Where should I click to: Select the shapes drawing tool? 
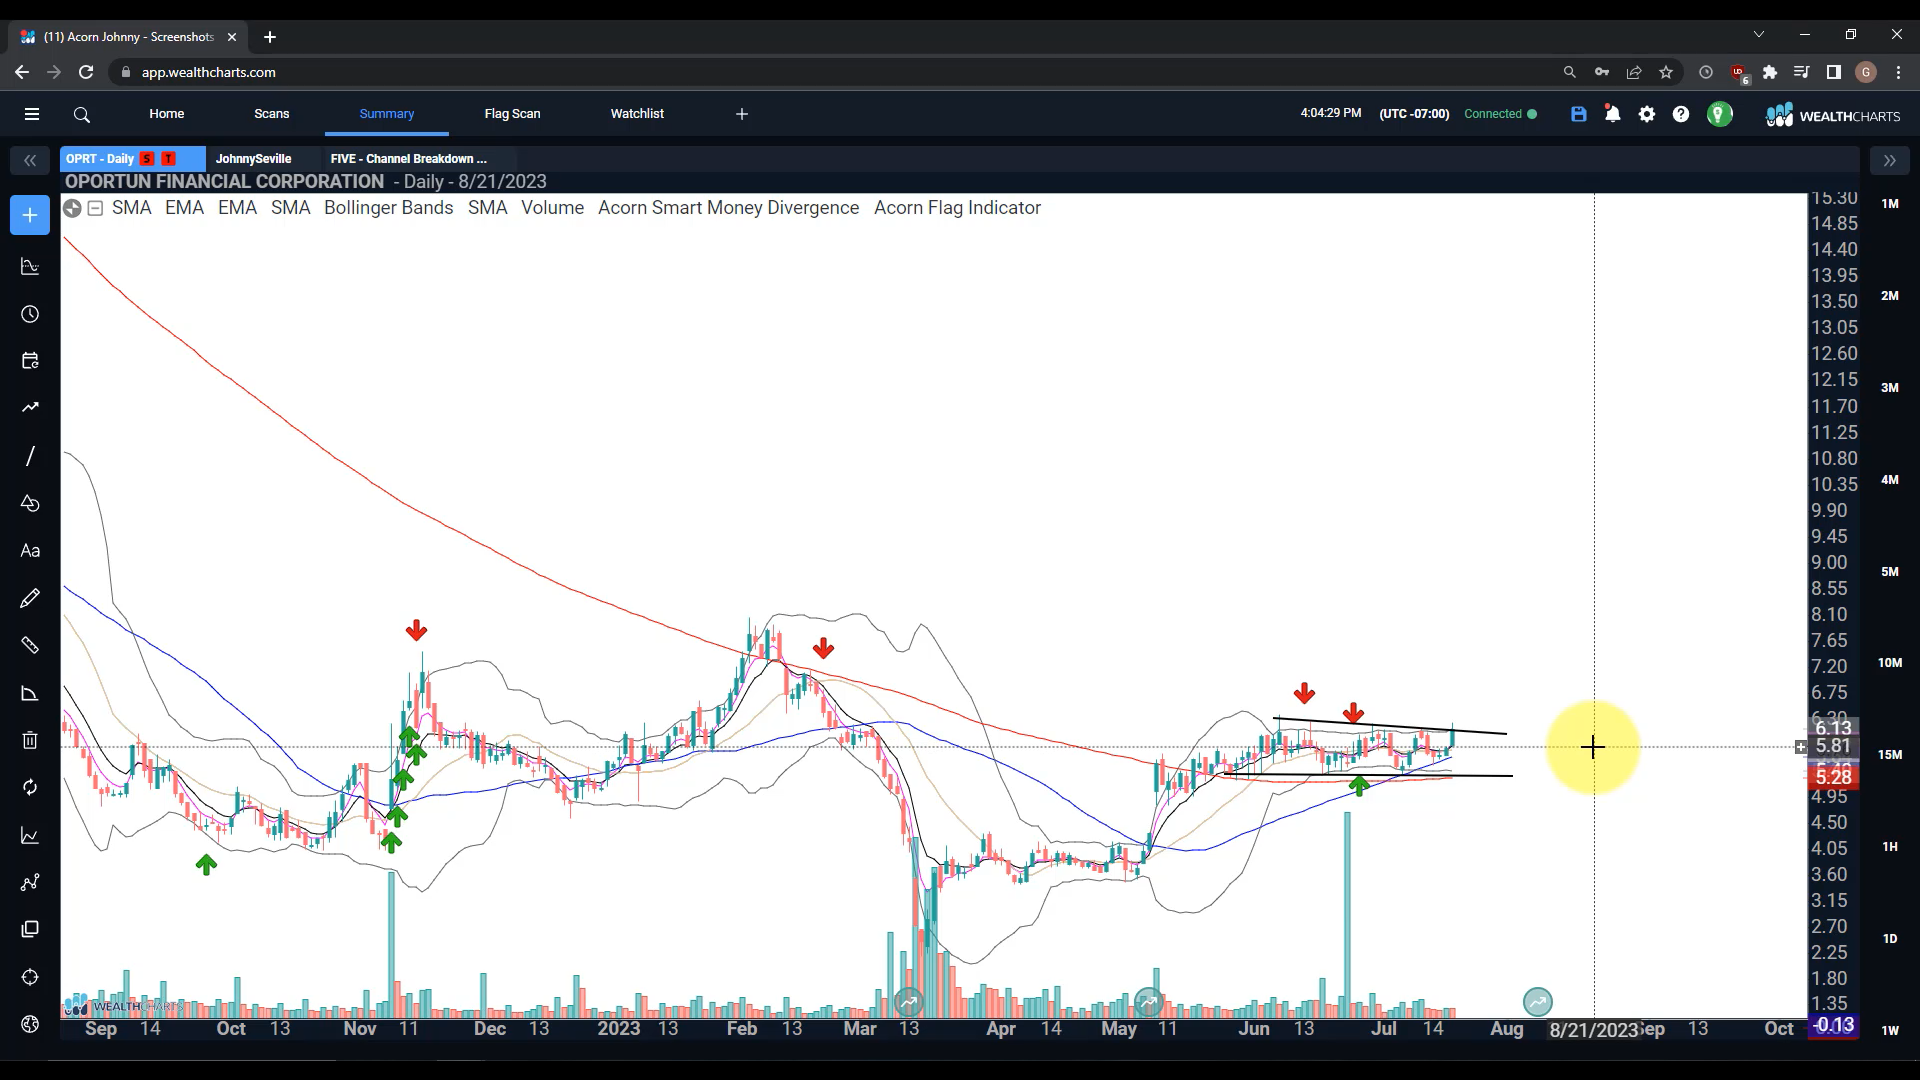click(30, 503)
